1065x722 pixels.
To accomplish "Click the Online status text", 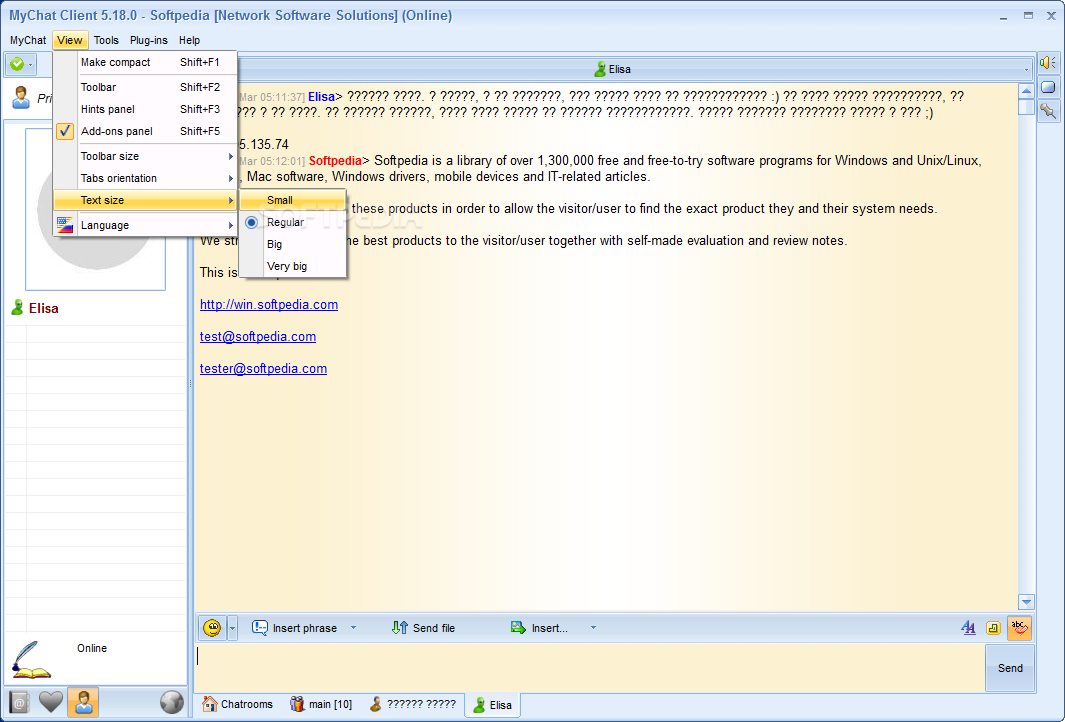I will click(x=92, y=648).
